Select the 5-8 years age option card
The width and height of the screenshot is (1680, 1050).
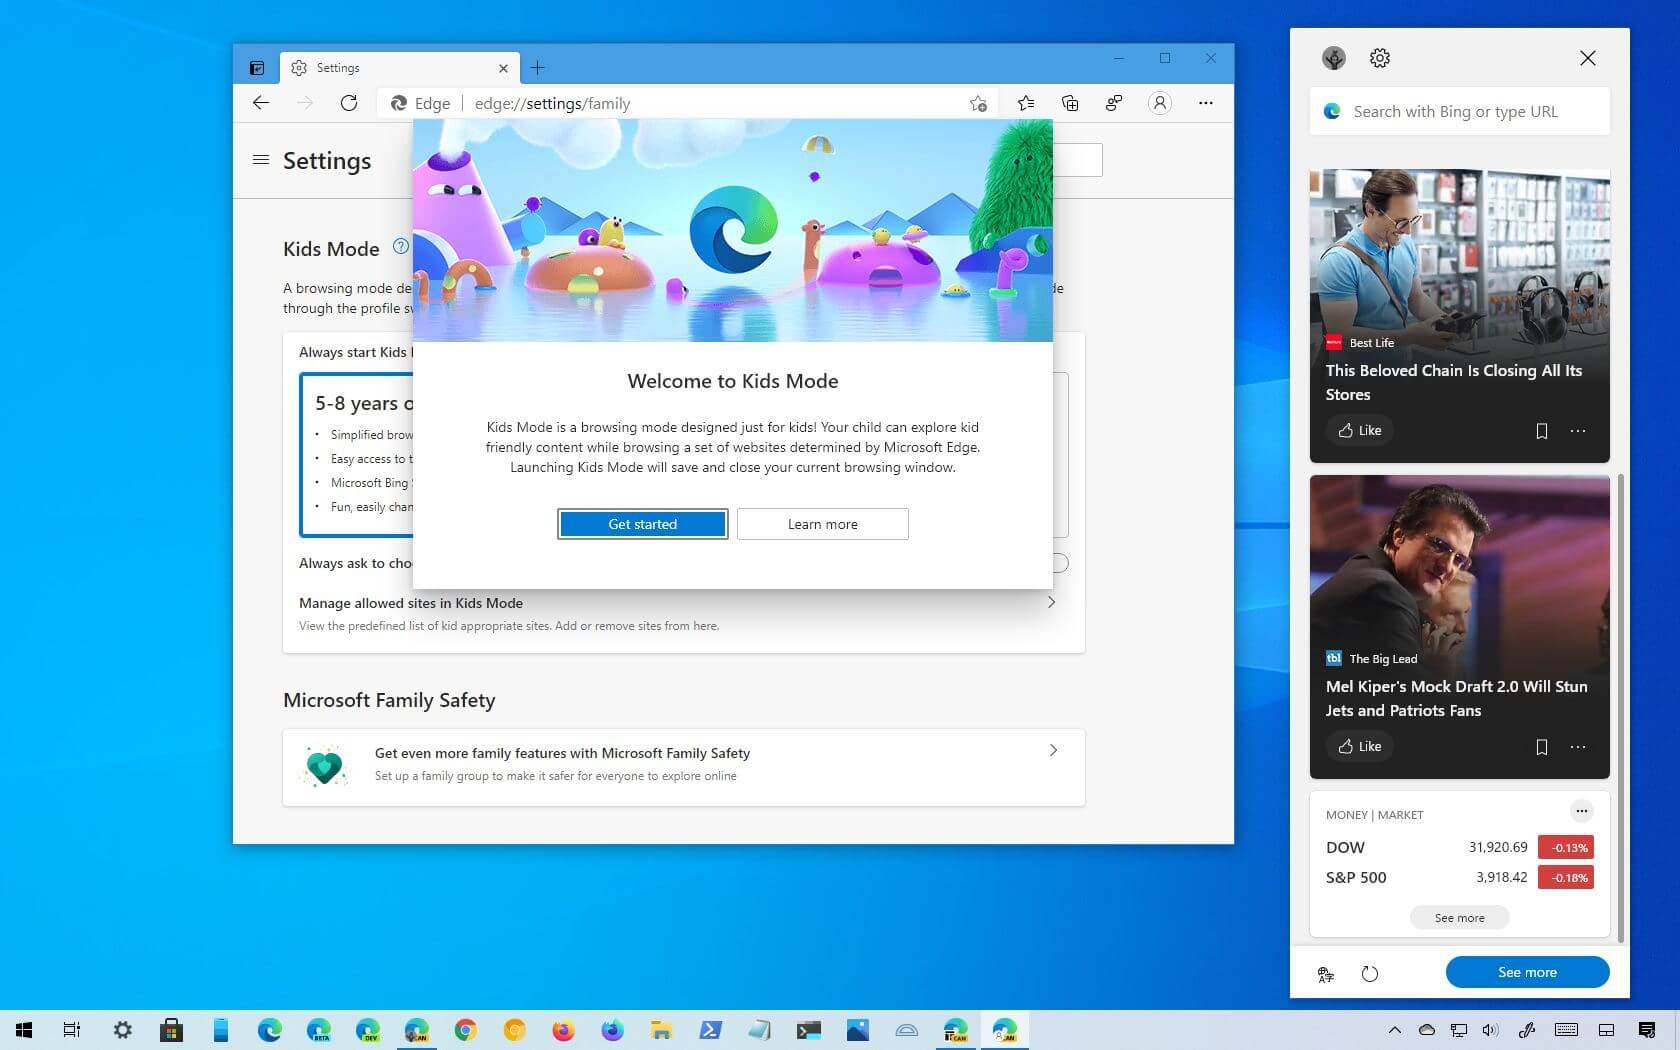357,455
